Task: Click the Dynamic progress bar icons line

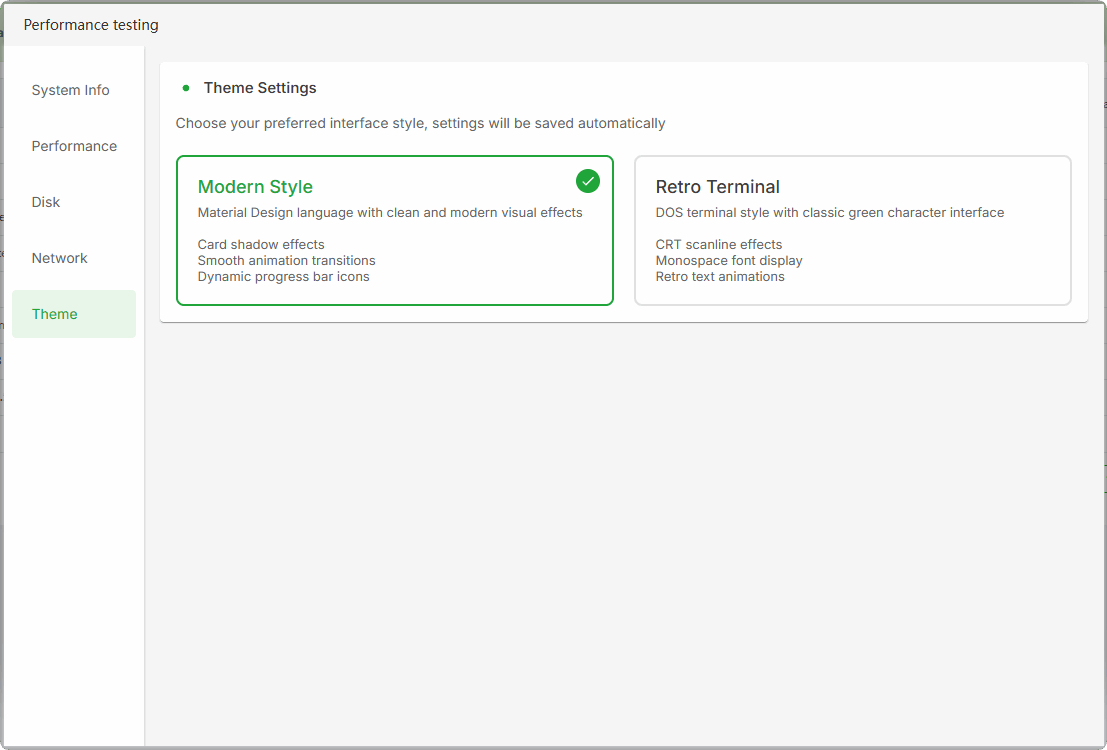Action: point(283,277)
